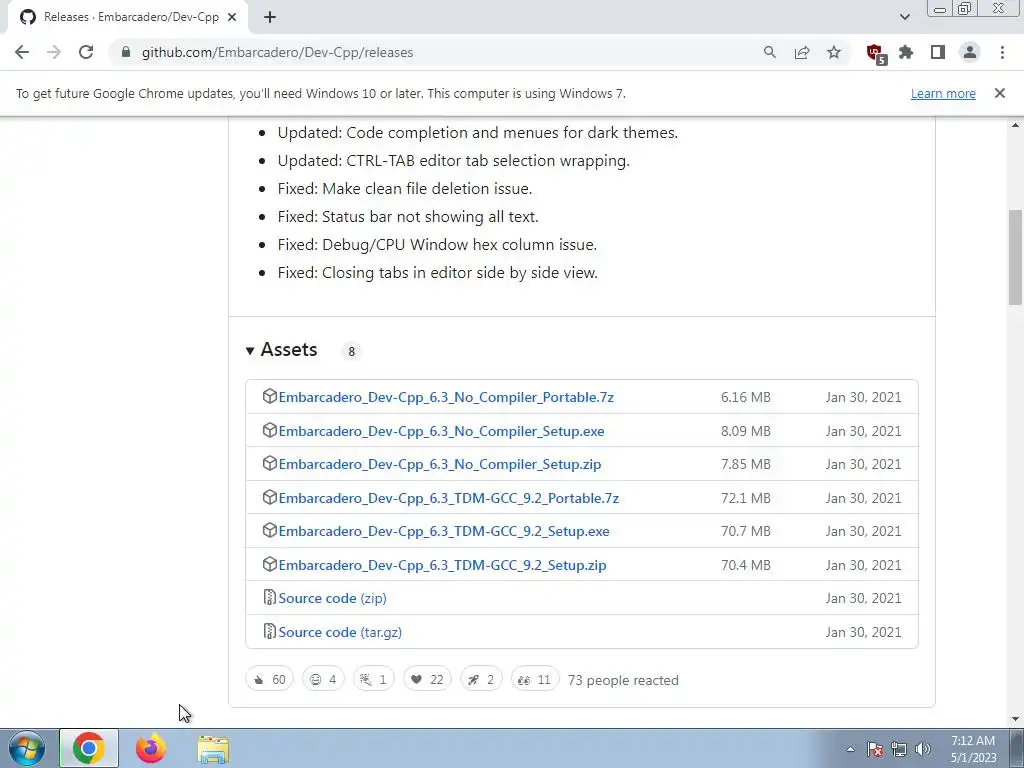Open the Extensions puzzle icon
The width and height of the screenshot is (1024, 768).
click(906, 52)
